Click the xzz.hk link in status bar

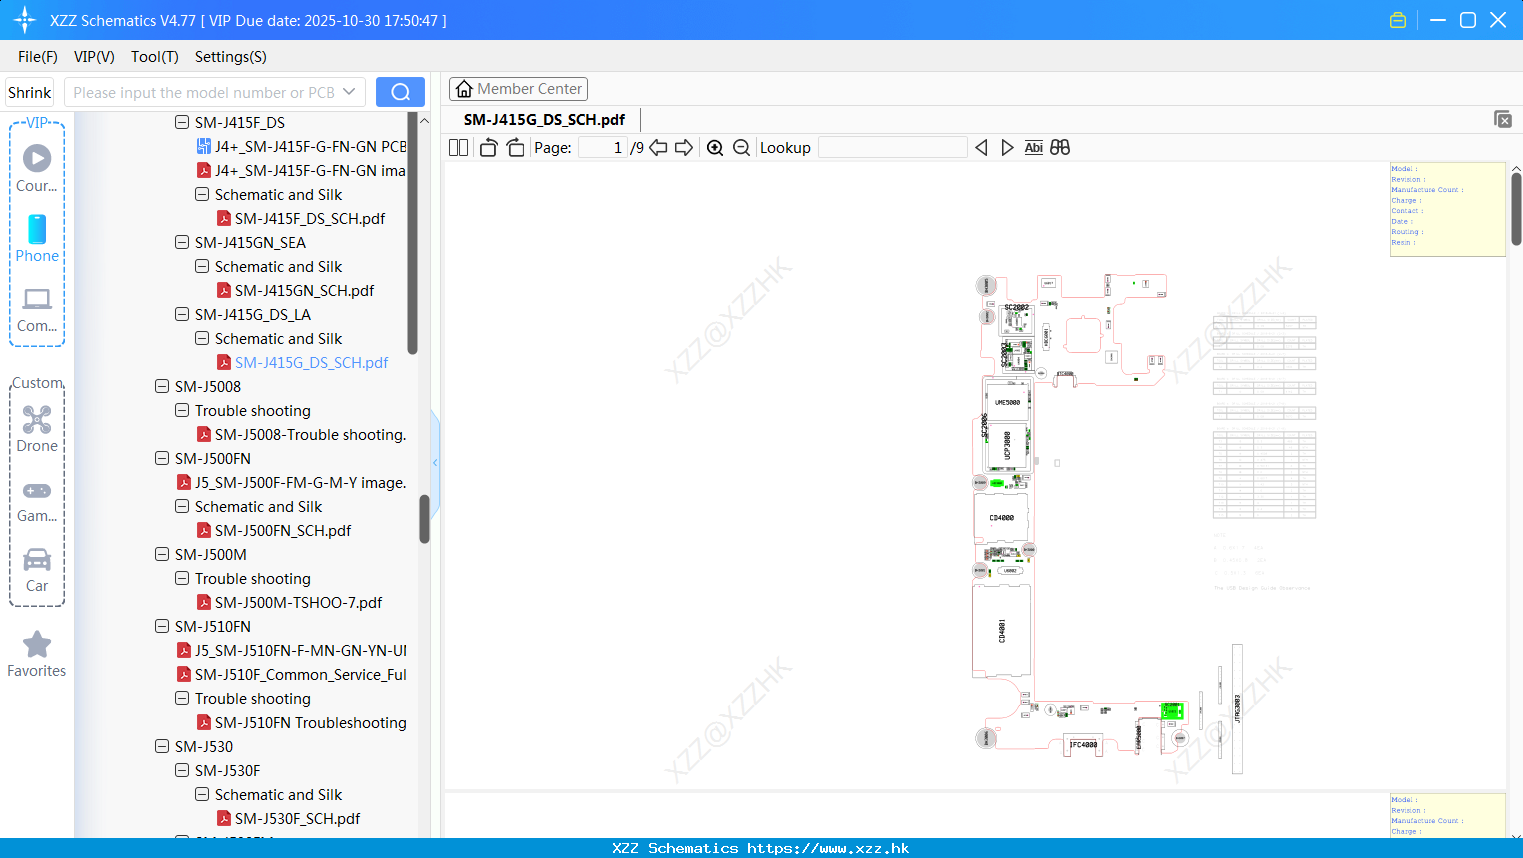828,848
